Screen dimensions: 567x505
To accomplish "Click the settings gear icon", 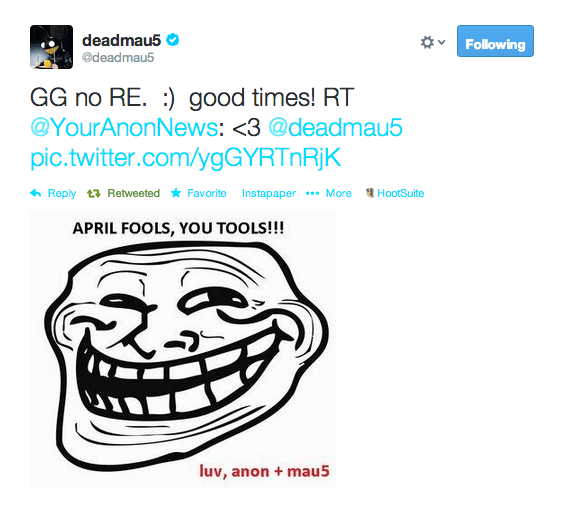I will [427, 42].
